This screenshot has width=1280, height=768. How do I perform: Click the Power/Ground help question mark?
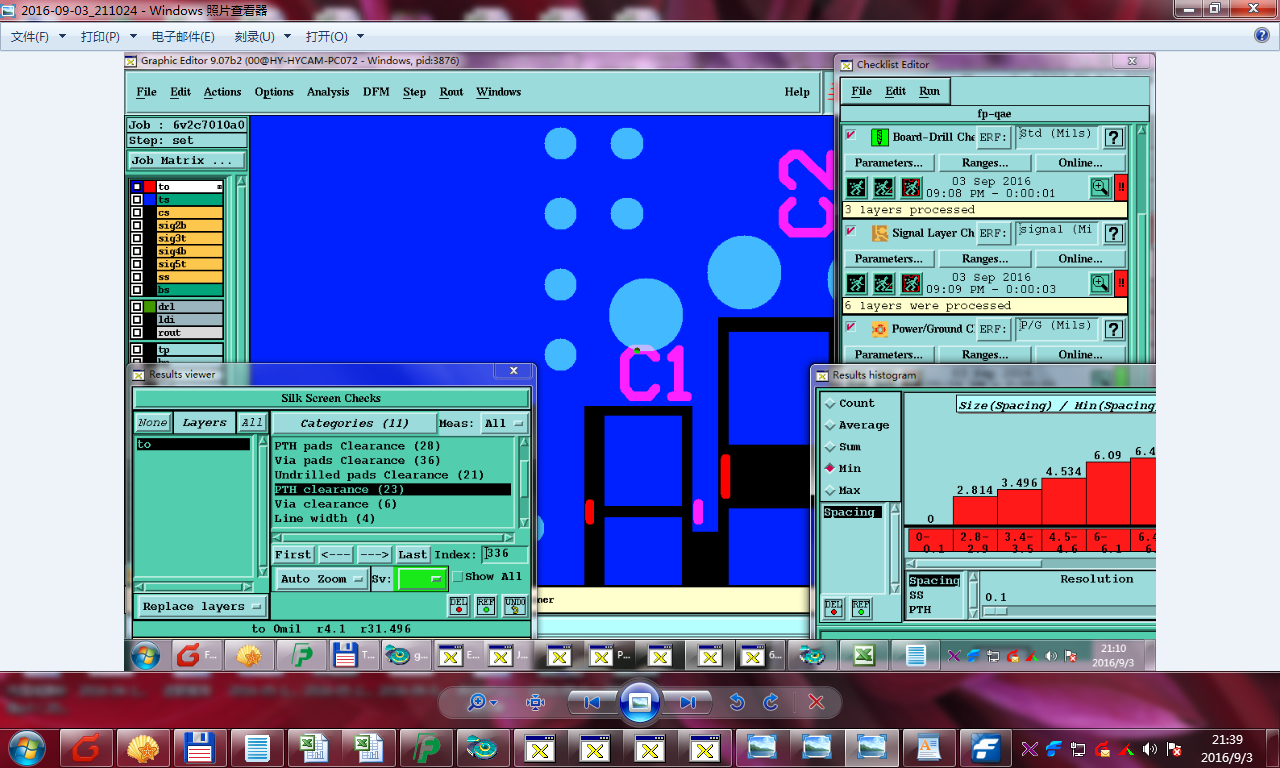tap(1114, 329)
